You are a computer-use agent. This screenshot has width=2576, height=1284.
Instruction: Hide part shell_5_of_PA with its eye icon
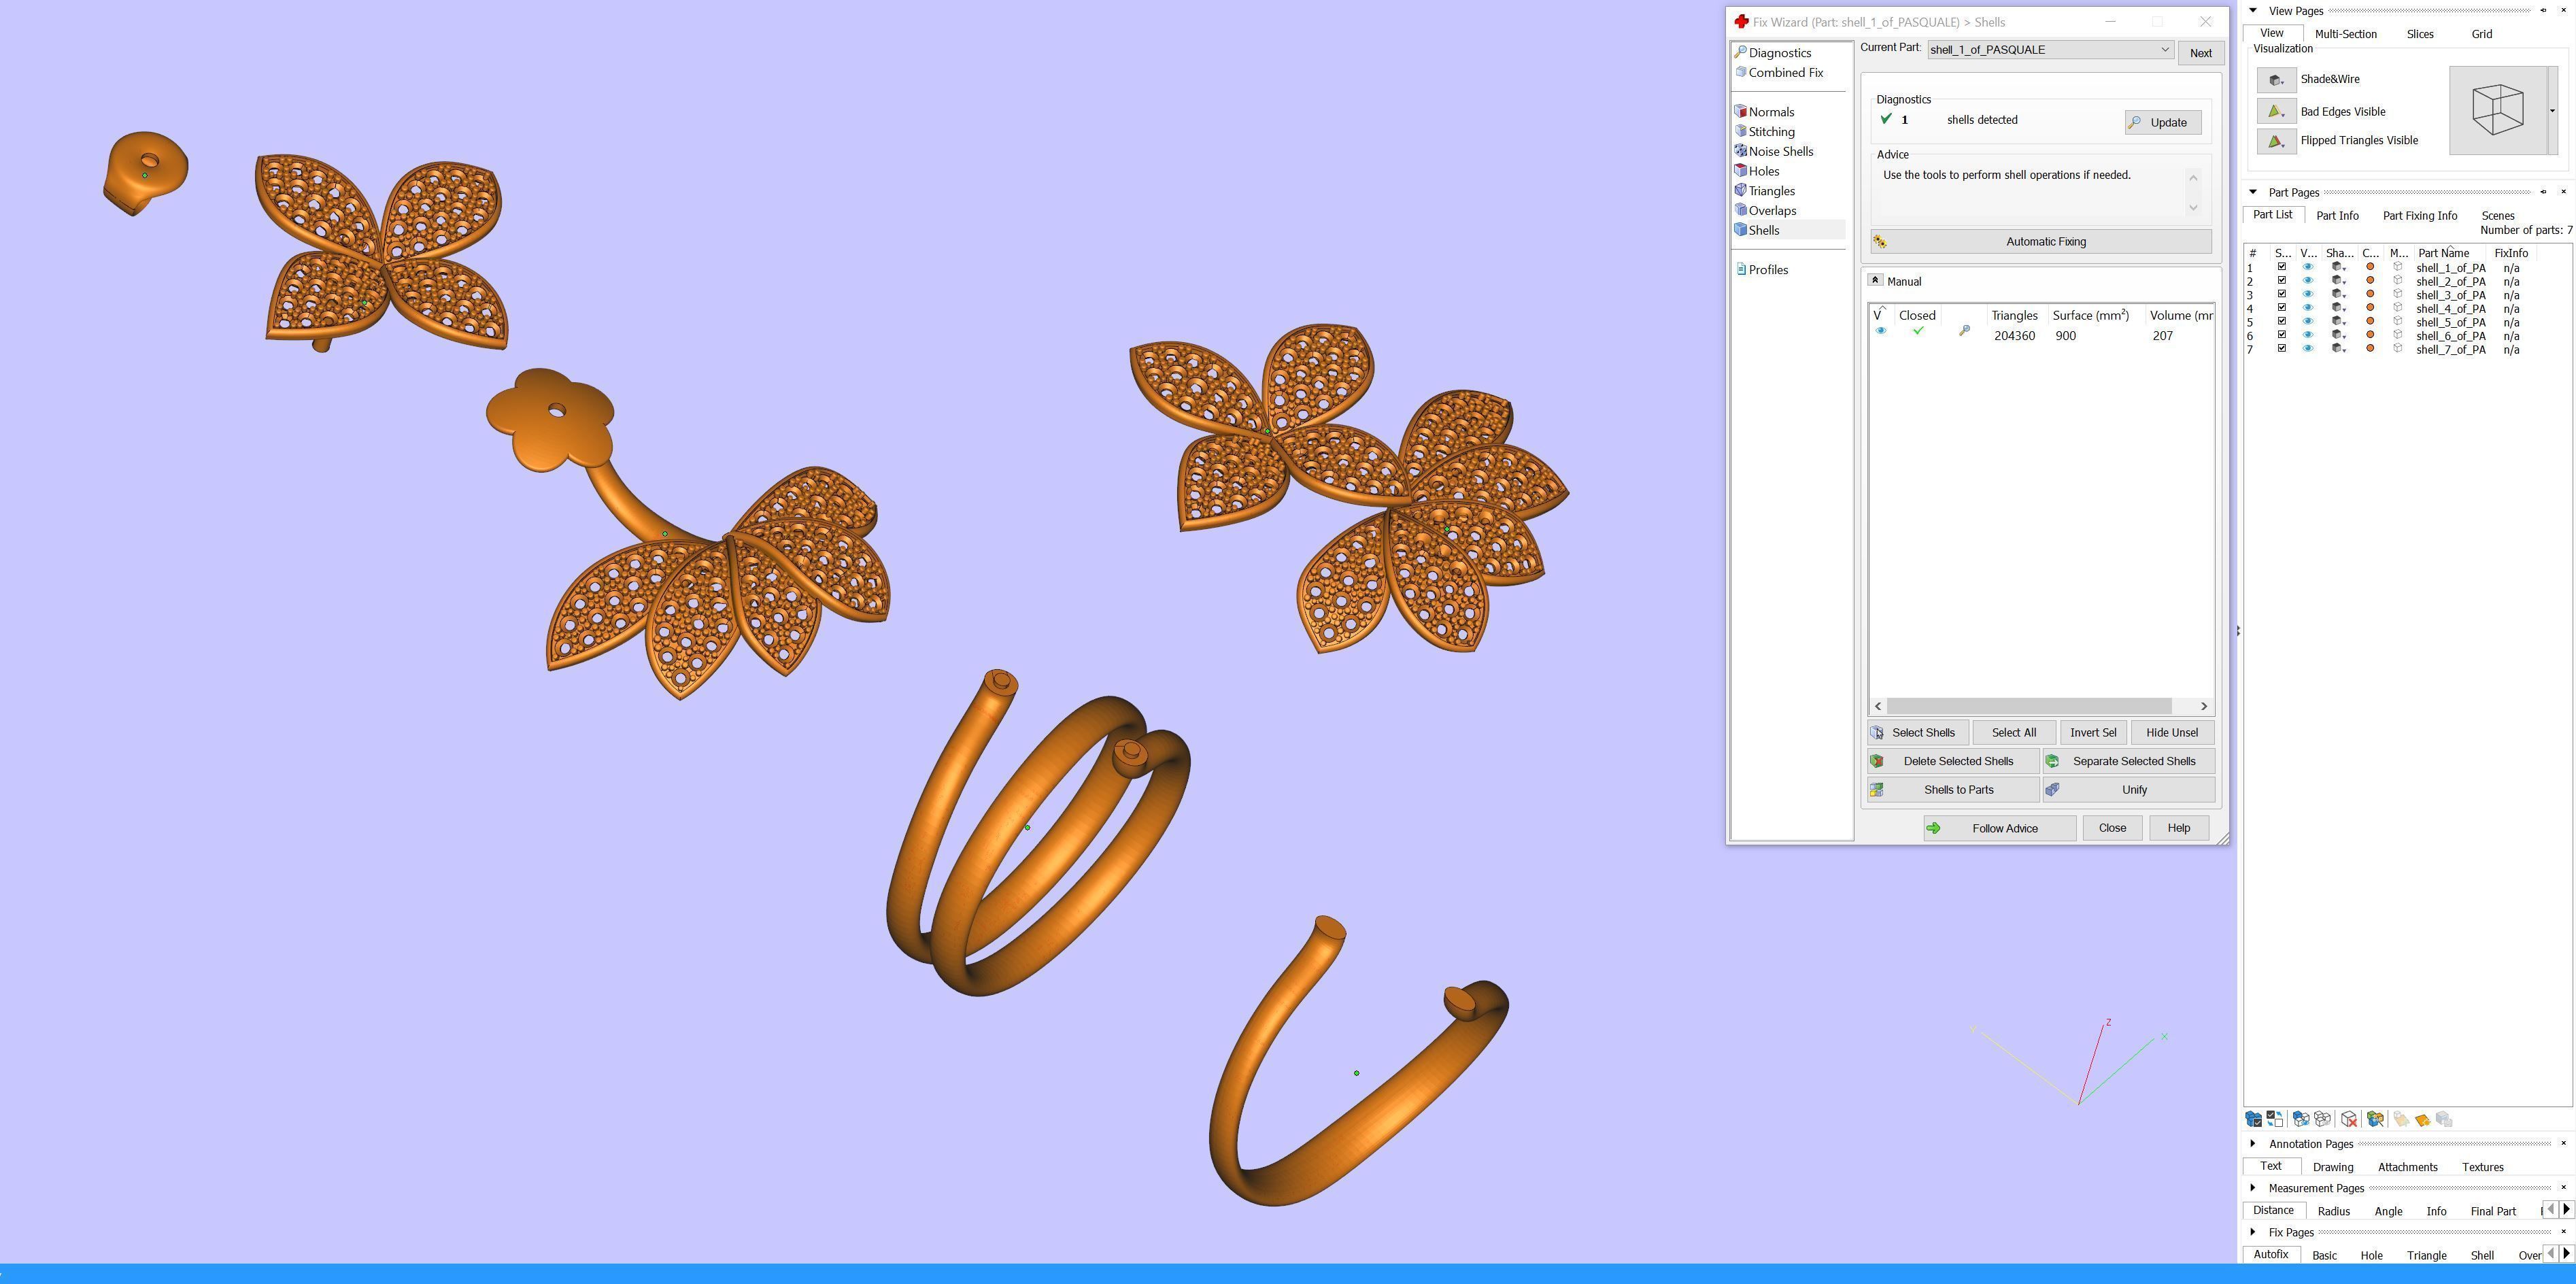2308,322
